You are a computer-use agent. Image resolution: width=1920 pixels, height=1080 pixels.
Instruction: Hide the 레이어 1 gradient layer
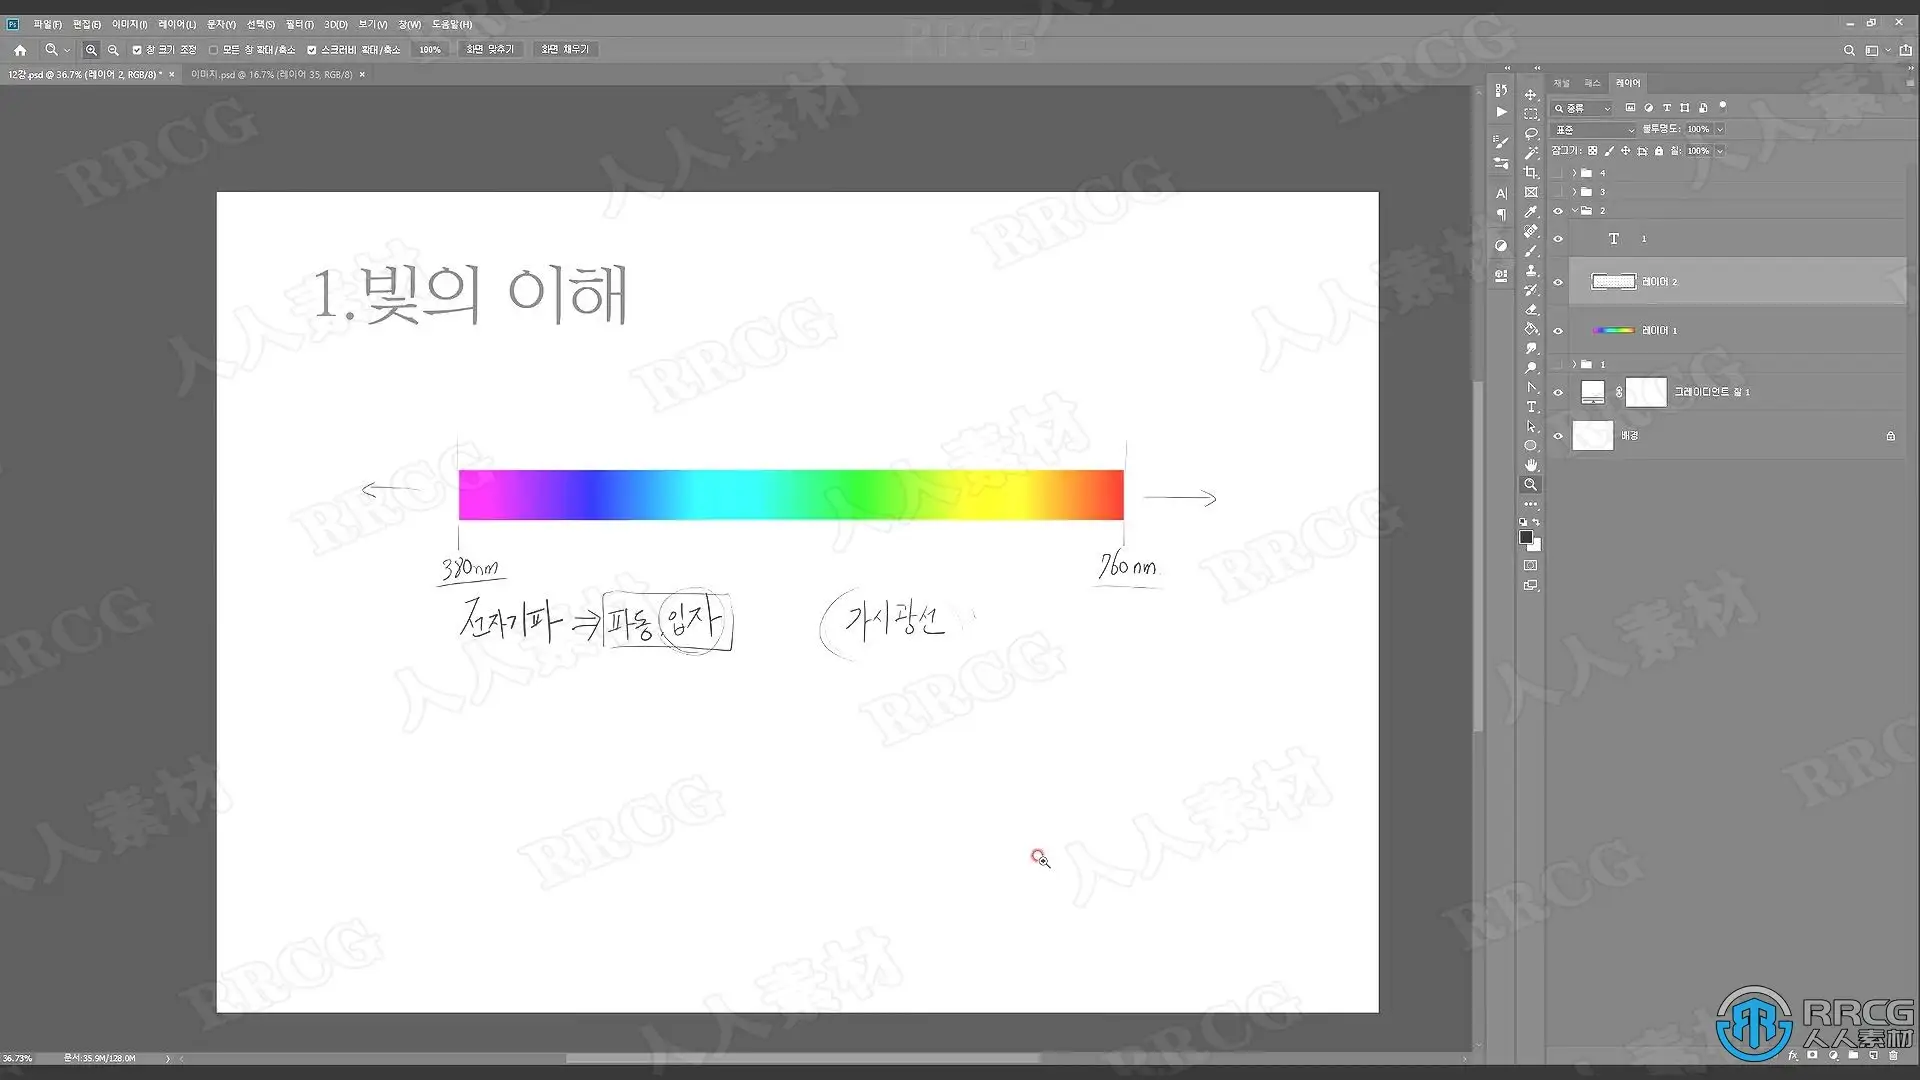click(x=1557, y=331)
